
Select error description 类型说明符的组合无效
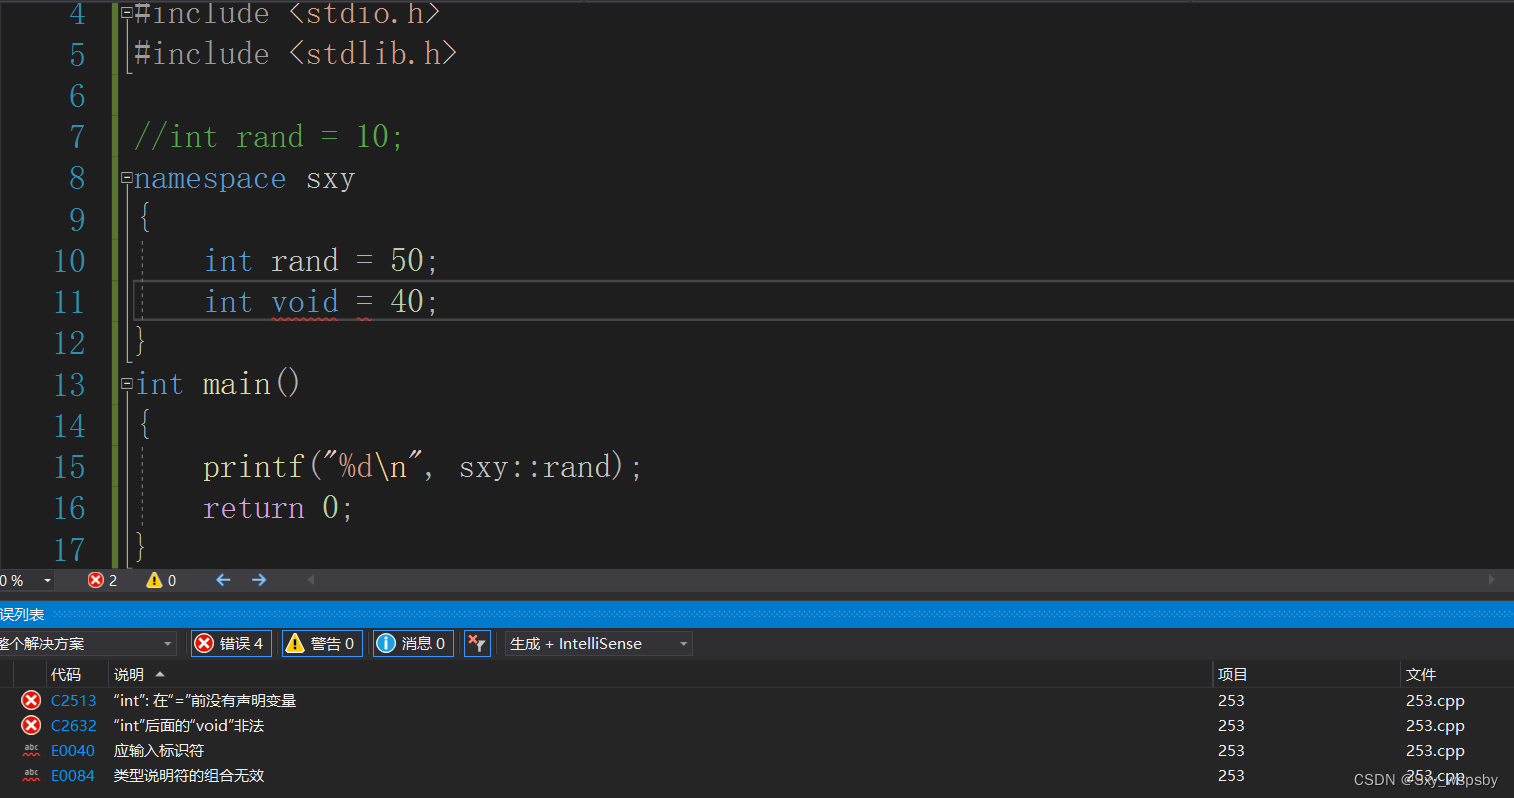click(x=189, y=776)
